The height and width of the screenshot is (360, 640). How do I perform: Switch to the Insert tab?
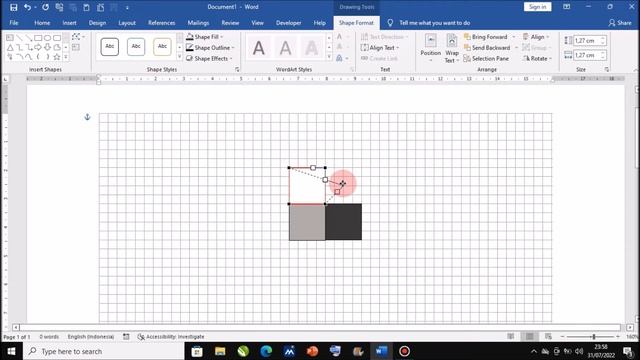pyautogui.click(x=69, y=23)
